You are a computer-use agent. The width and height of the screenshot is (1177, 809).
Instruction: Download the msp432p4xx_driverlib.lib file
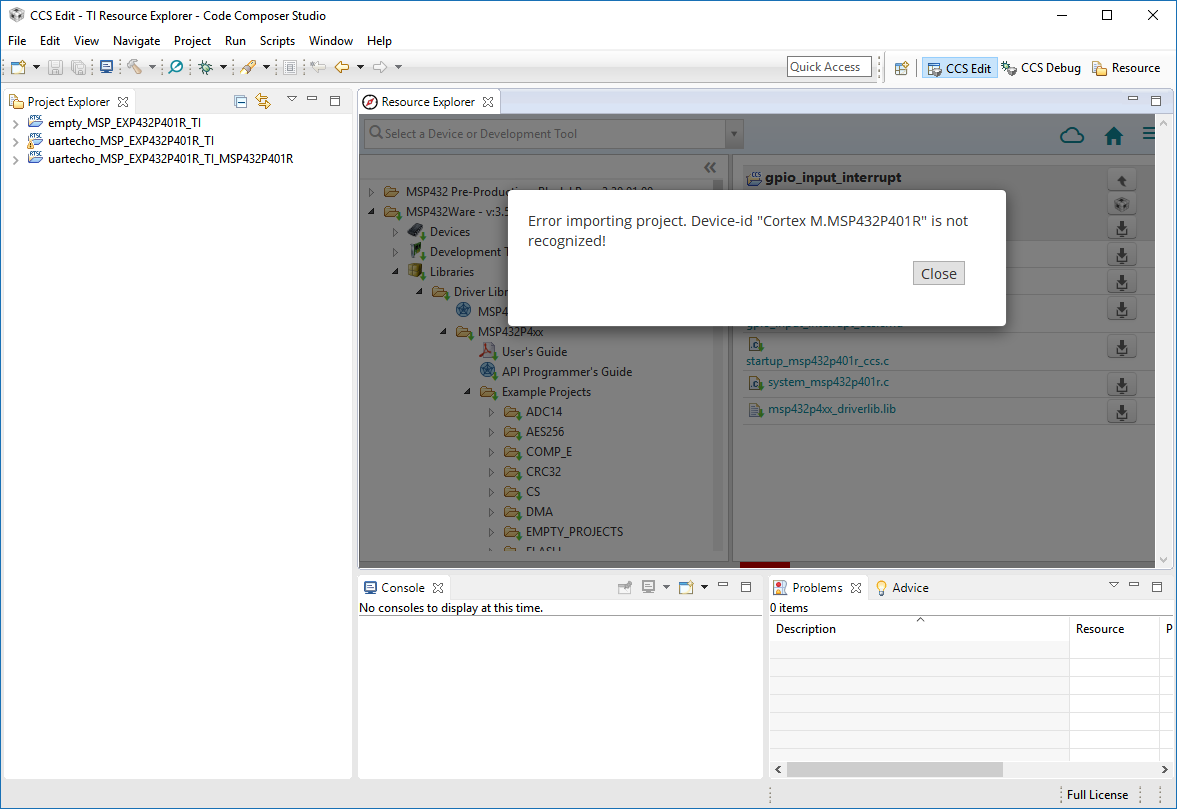(1121, 412)
